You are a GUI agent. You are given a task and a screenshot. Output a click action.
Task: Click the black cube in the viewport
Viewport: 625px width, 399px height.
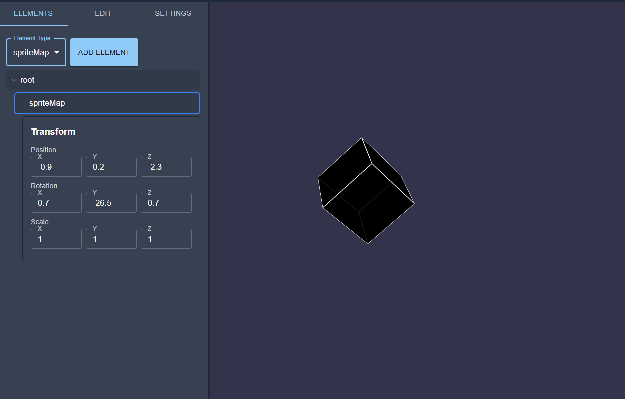366,191
